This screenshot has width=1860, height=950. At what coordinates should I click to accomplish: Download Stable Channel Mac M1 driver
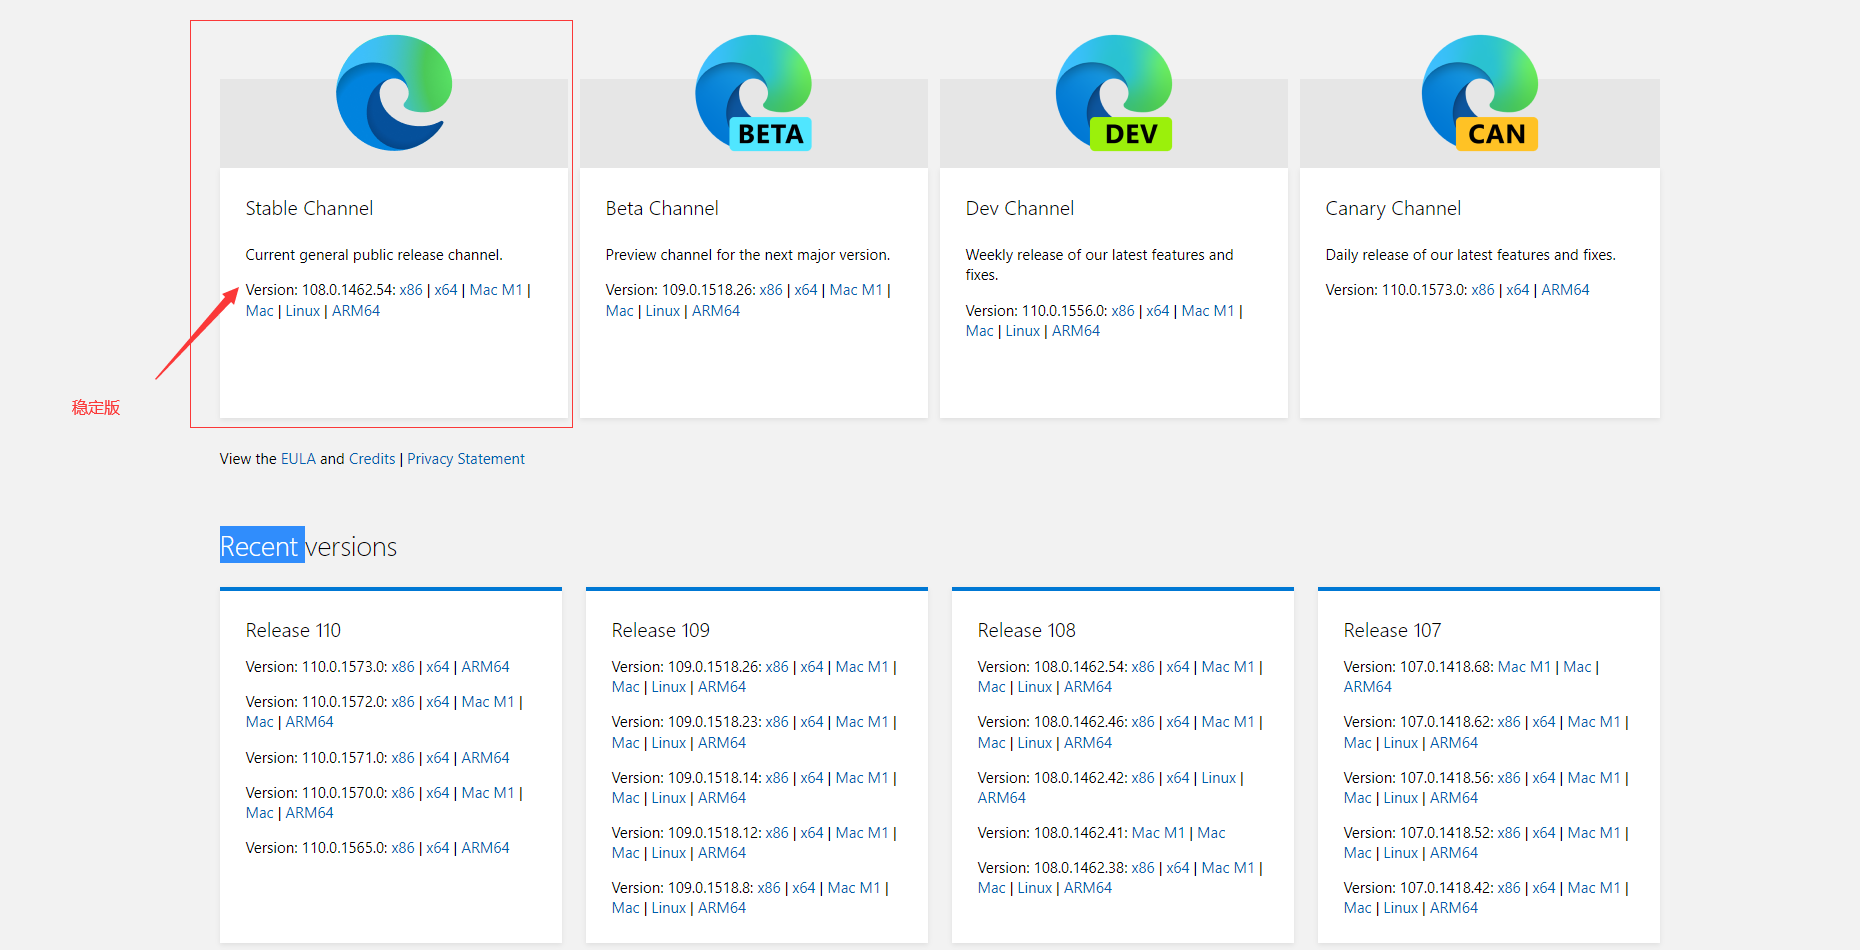(496, 290)
